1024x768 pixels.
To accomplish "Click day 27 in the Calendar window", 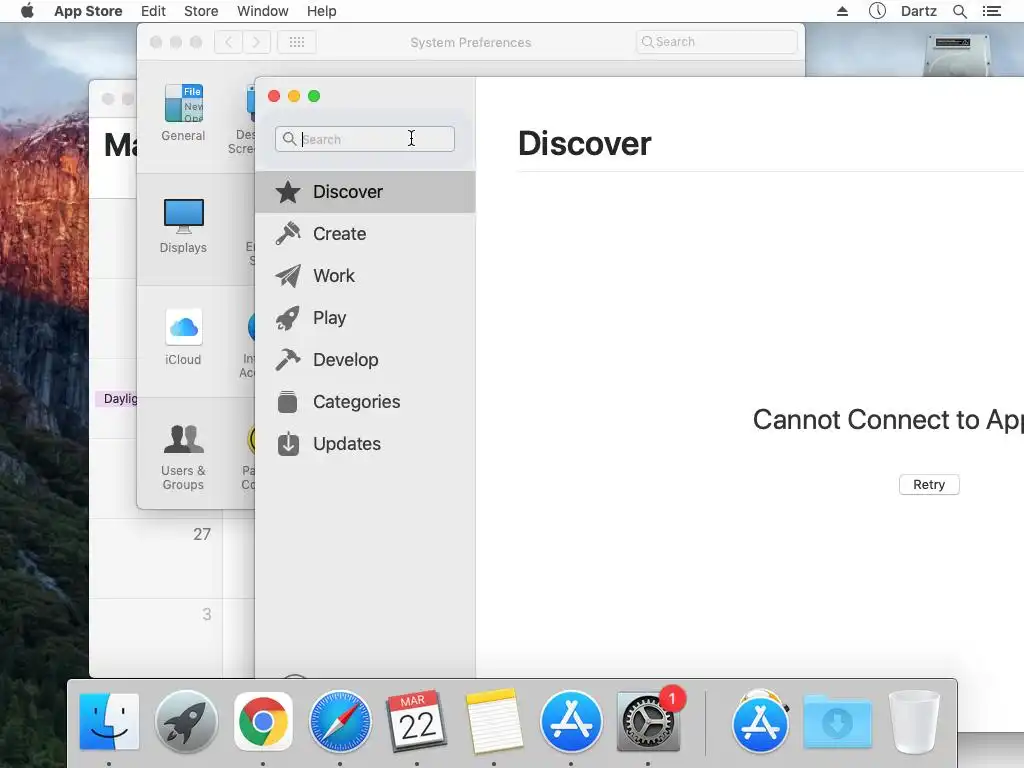I will pyautogui.click(x=202, y=534).
